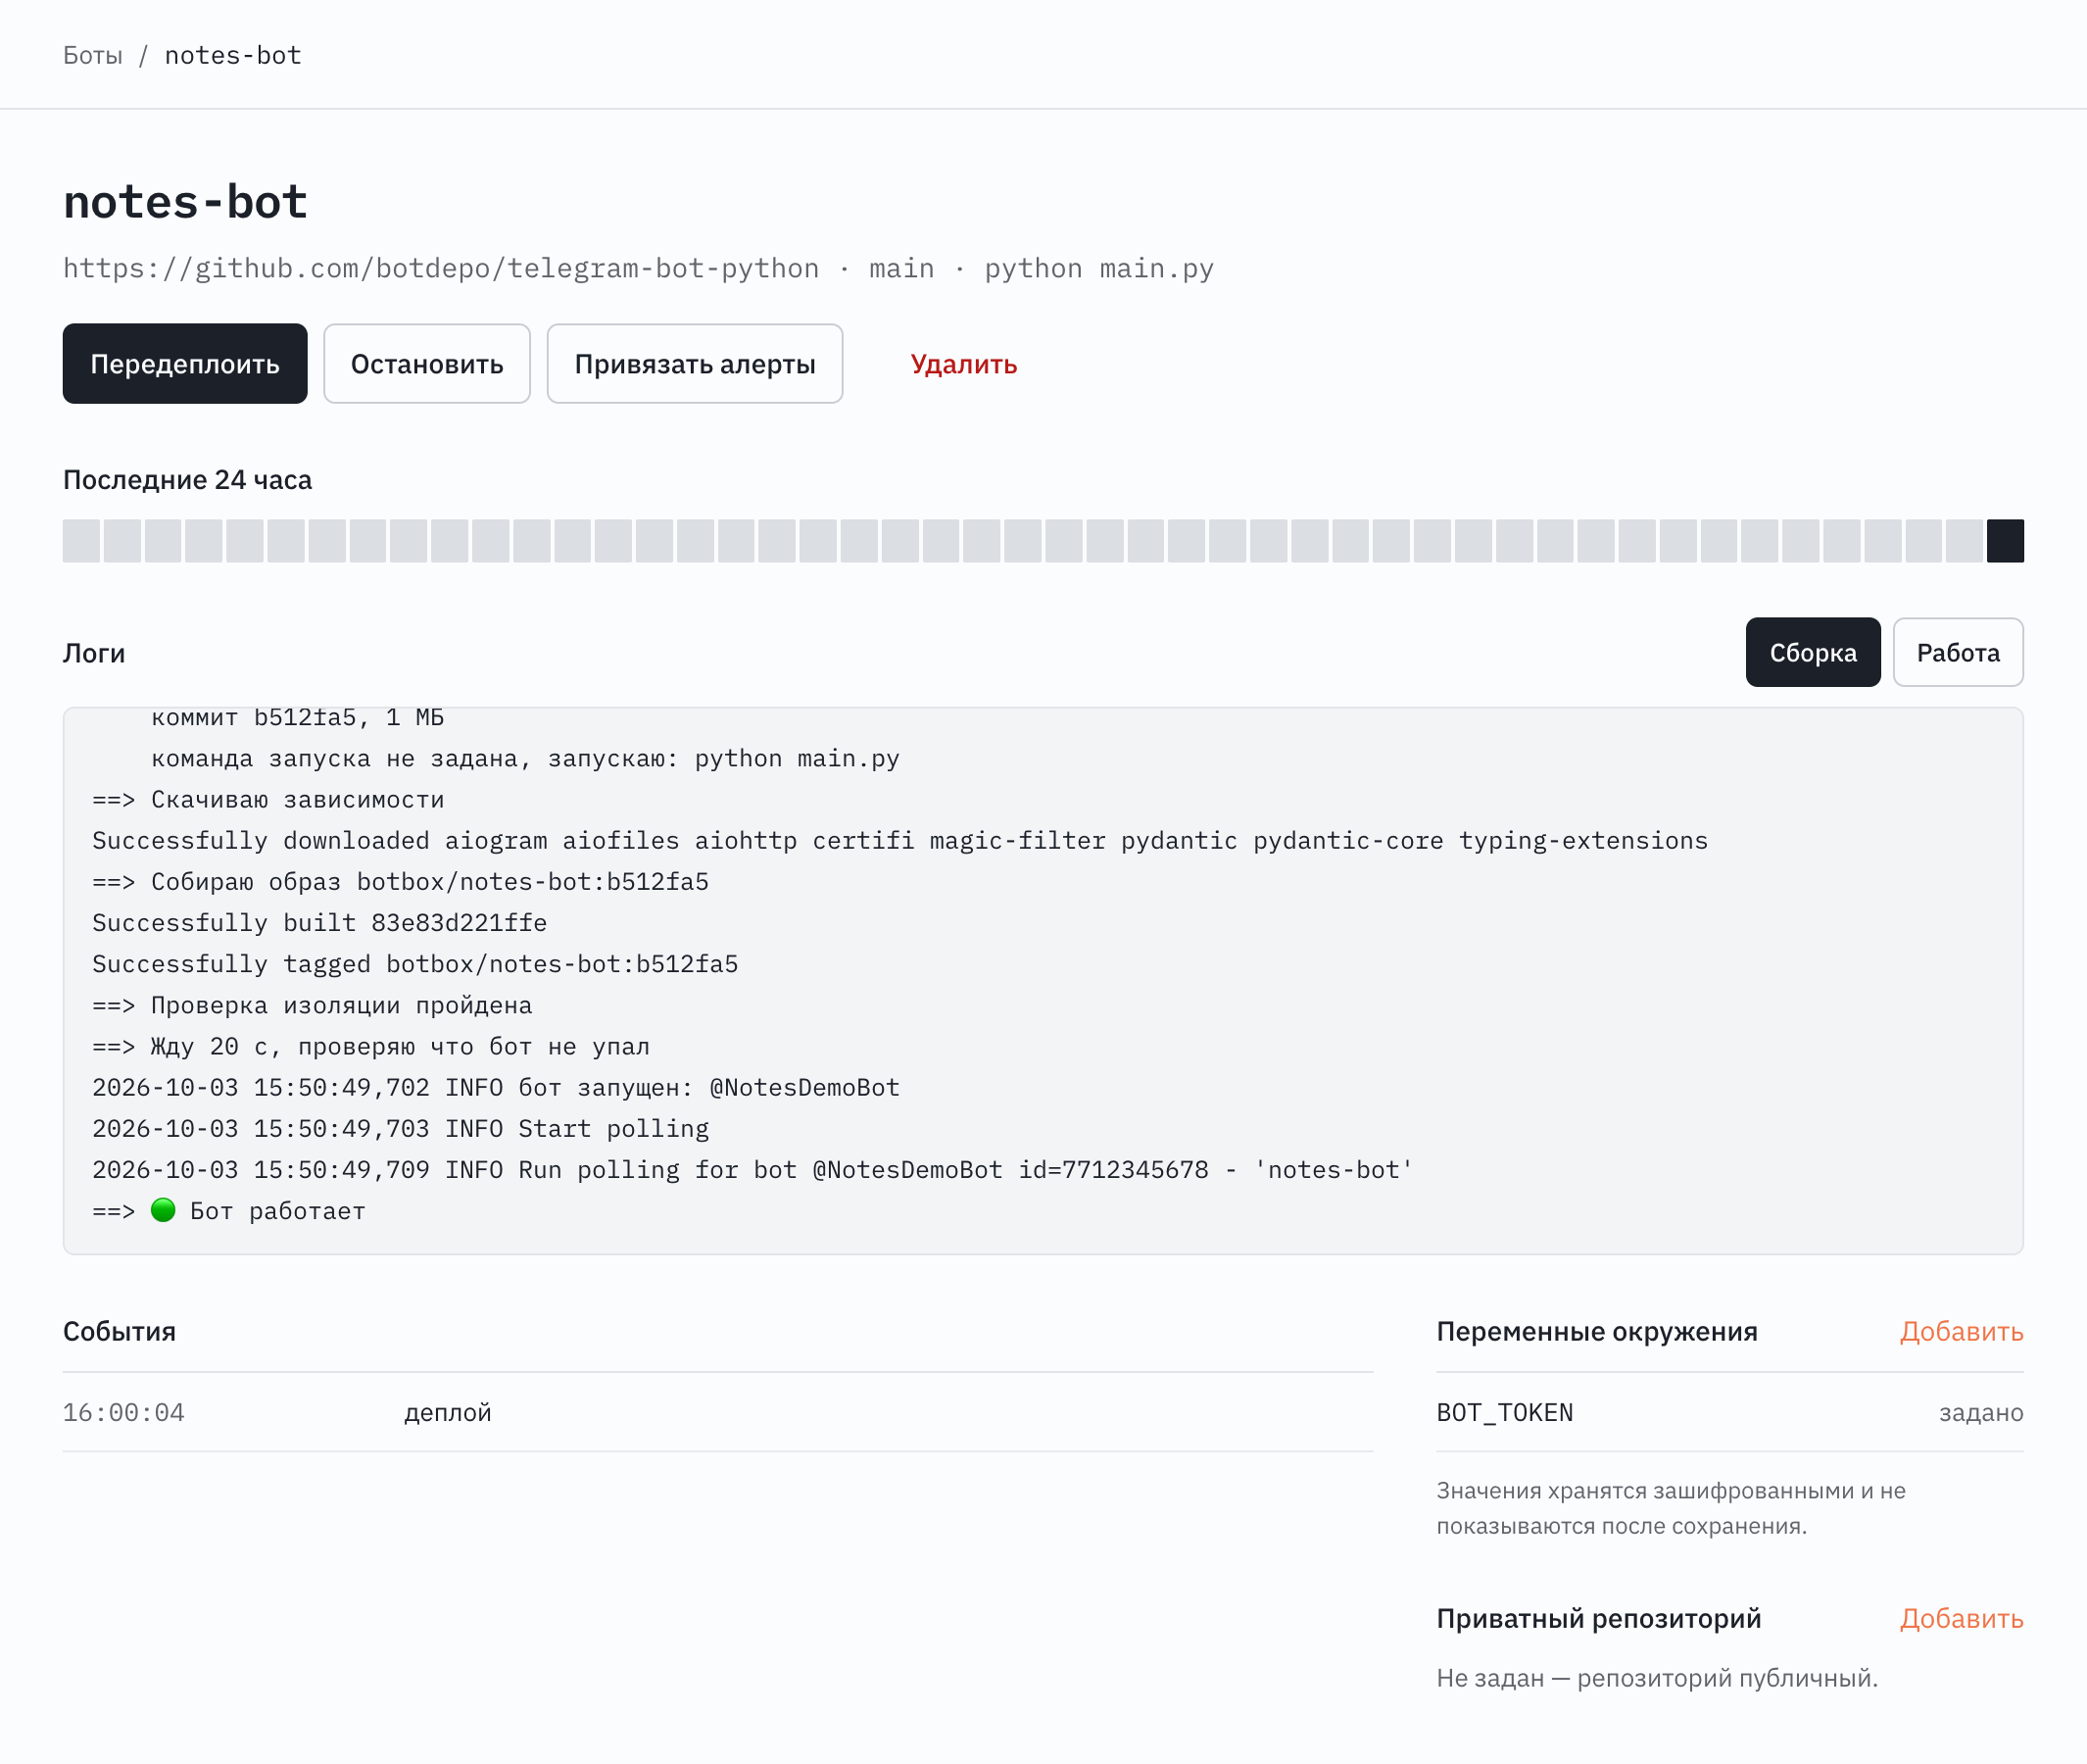Click the Передеплоить button
2087x1764 pixels.
coord(185,364)
